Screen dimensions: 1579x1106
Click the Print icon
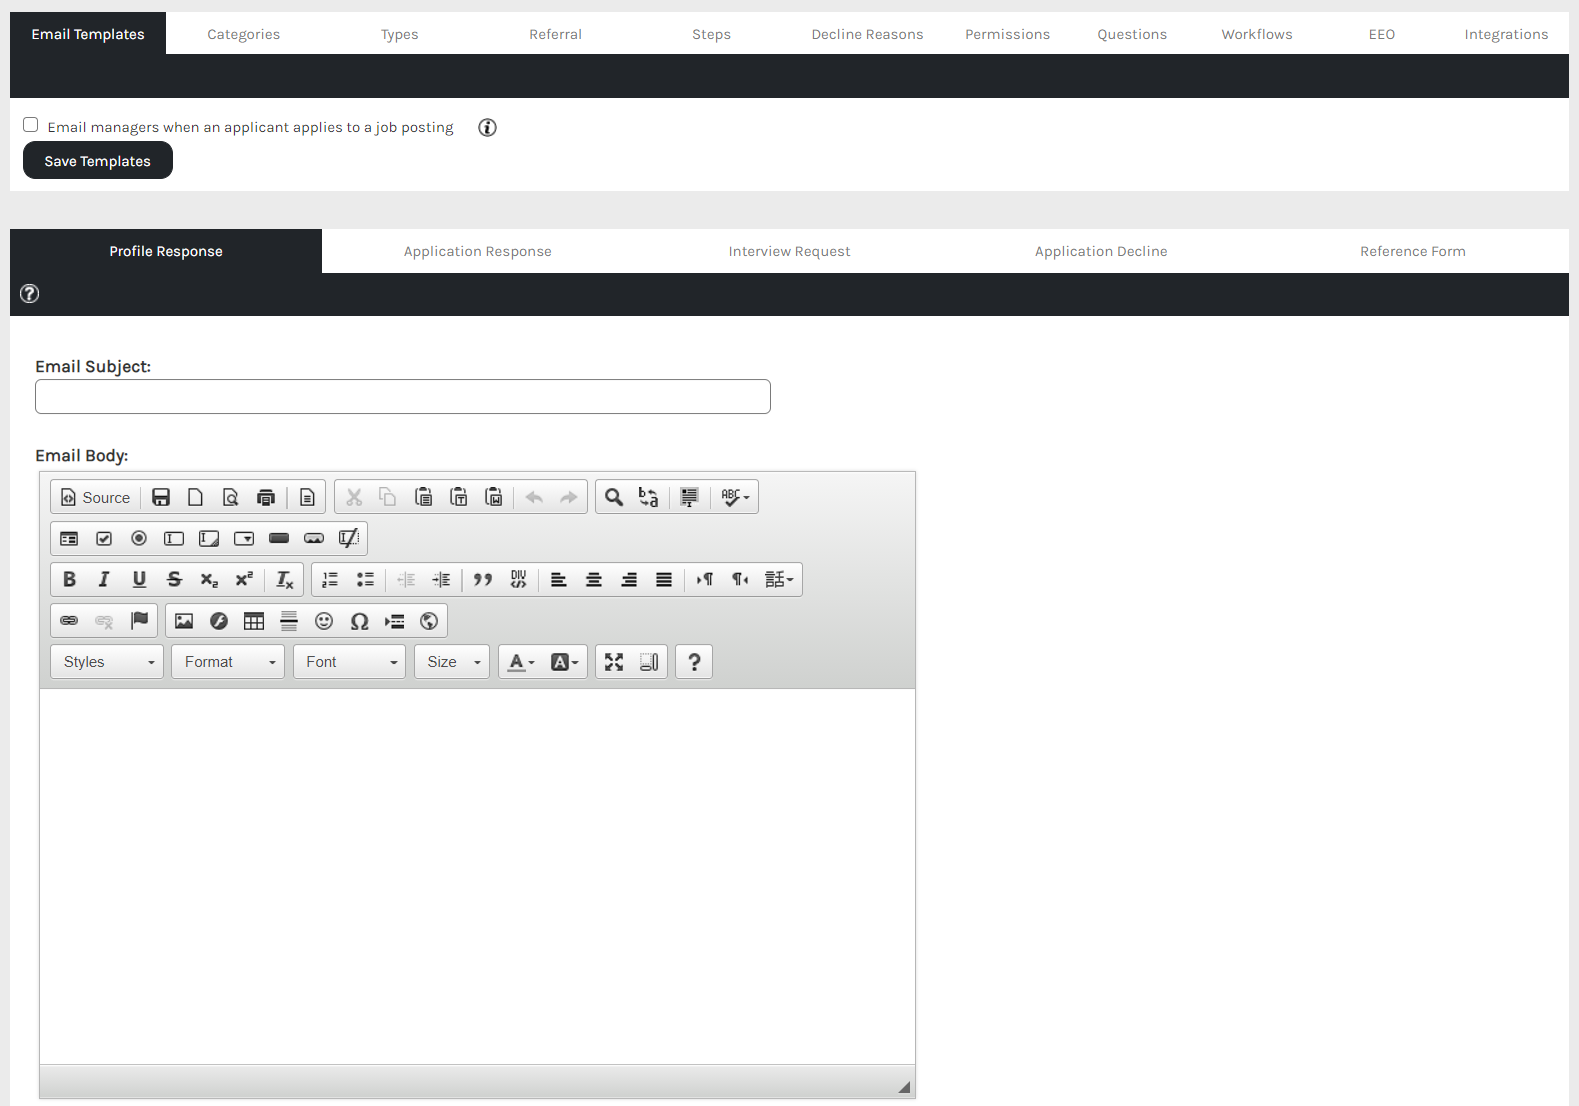(266, 497)
